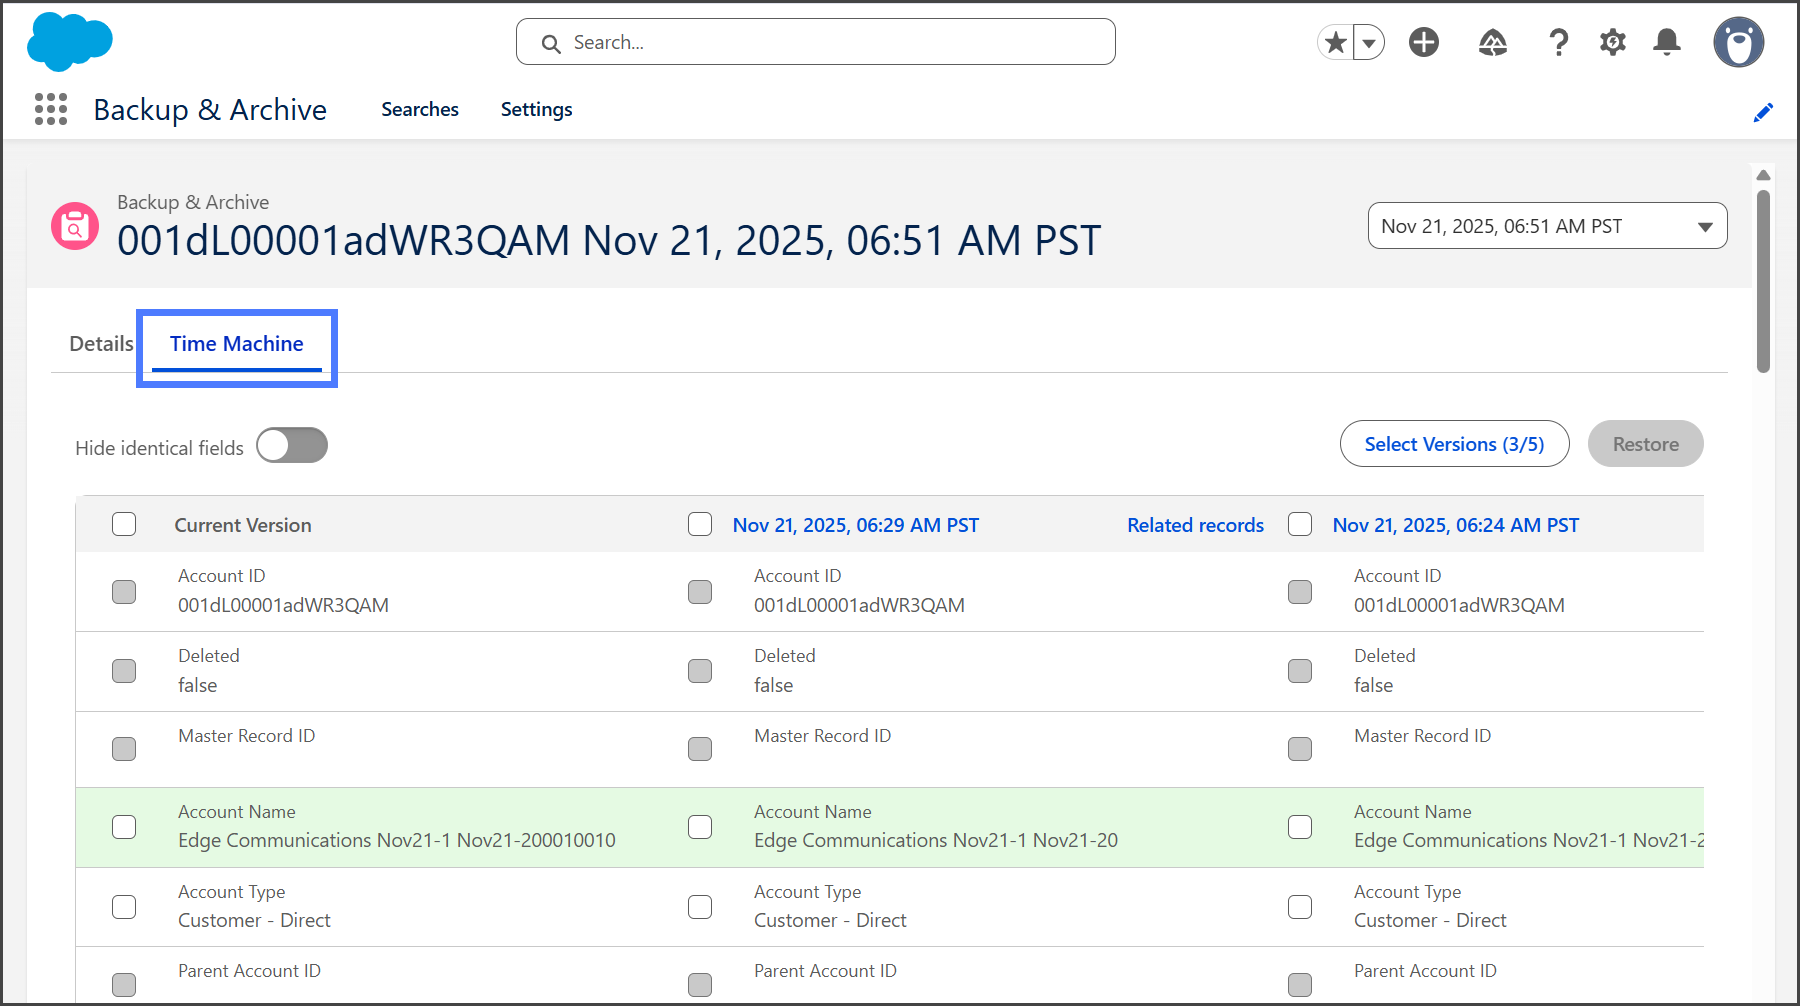Check the Current Version checkbox
The height and width of the screenshot is (1006, 1800).
[x=124, y=524]
